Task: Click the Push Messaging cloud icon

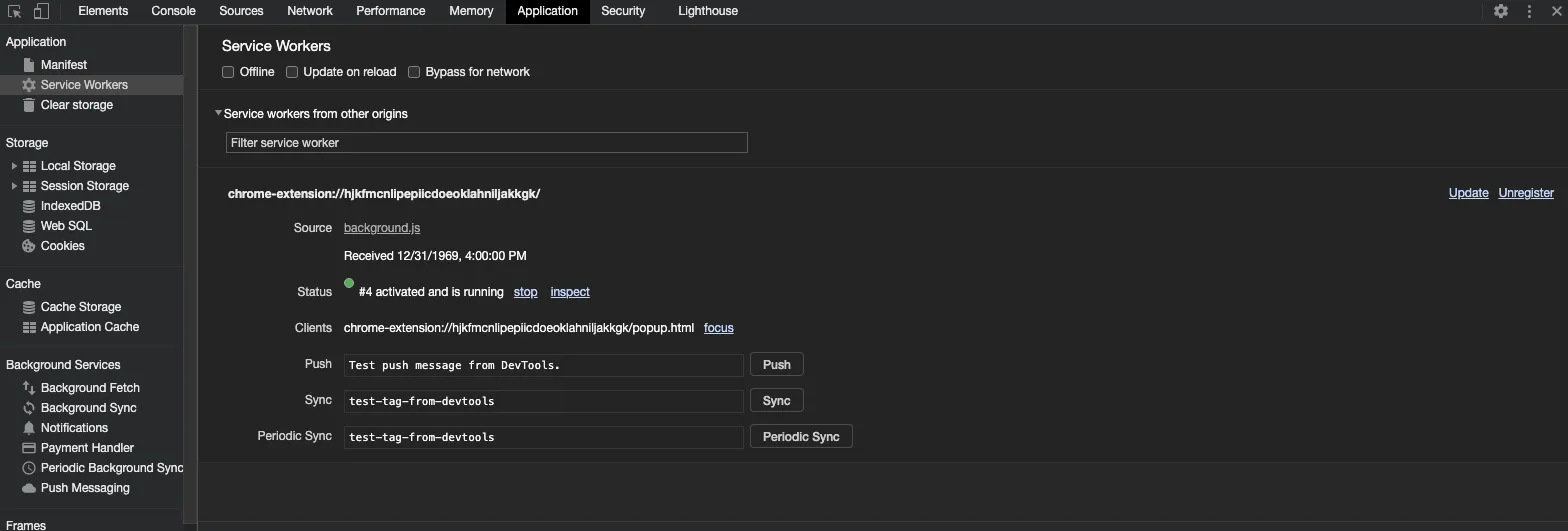Action: (x=29, y=488)
